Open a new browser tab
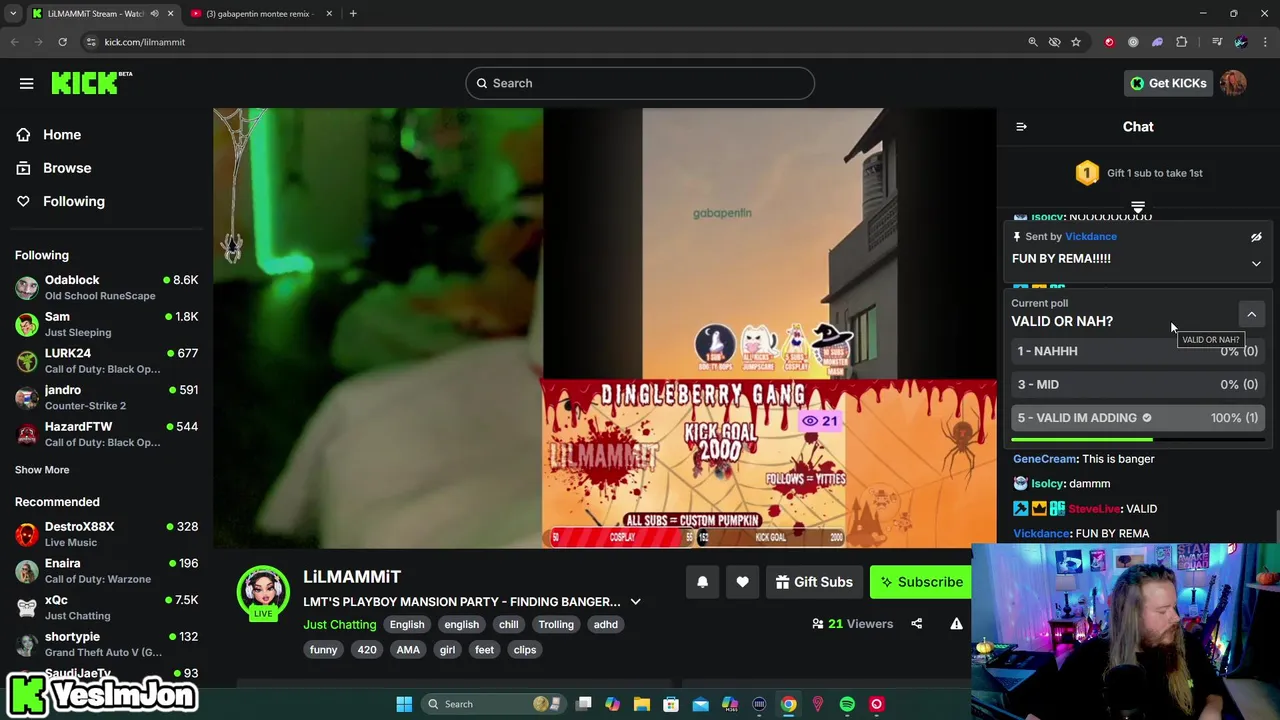1280x720 pixels. pyautogui.click(x=353, y=13)
